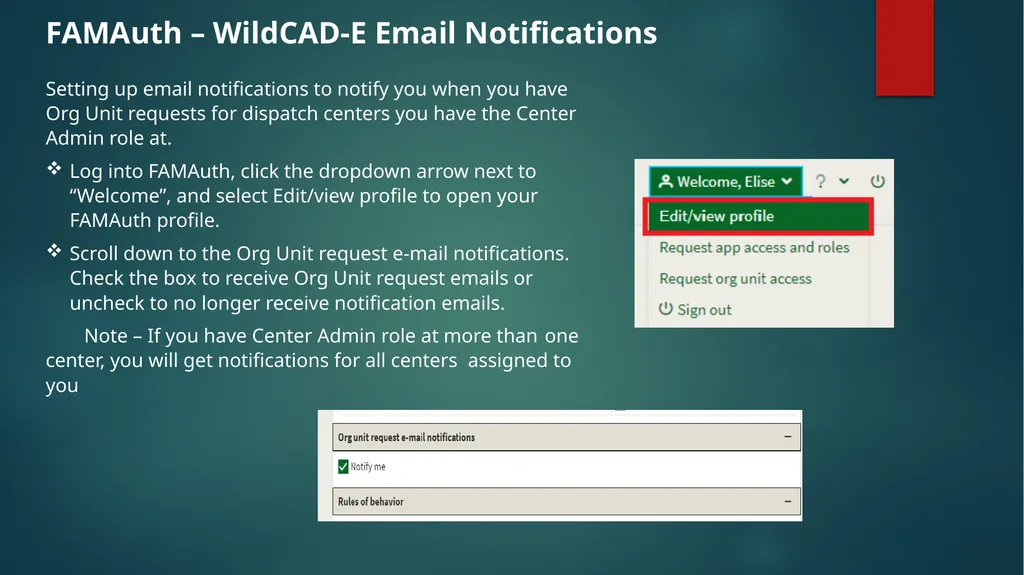
Task: Open the Welcome, Elise dropdown
Action: pos(726,181)
